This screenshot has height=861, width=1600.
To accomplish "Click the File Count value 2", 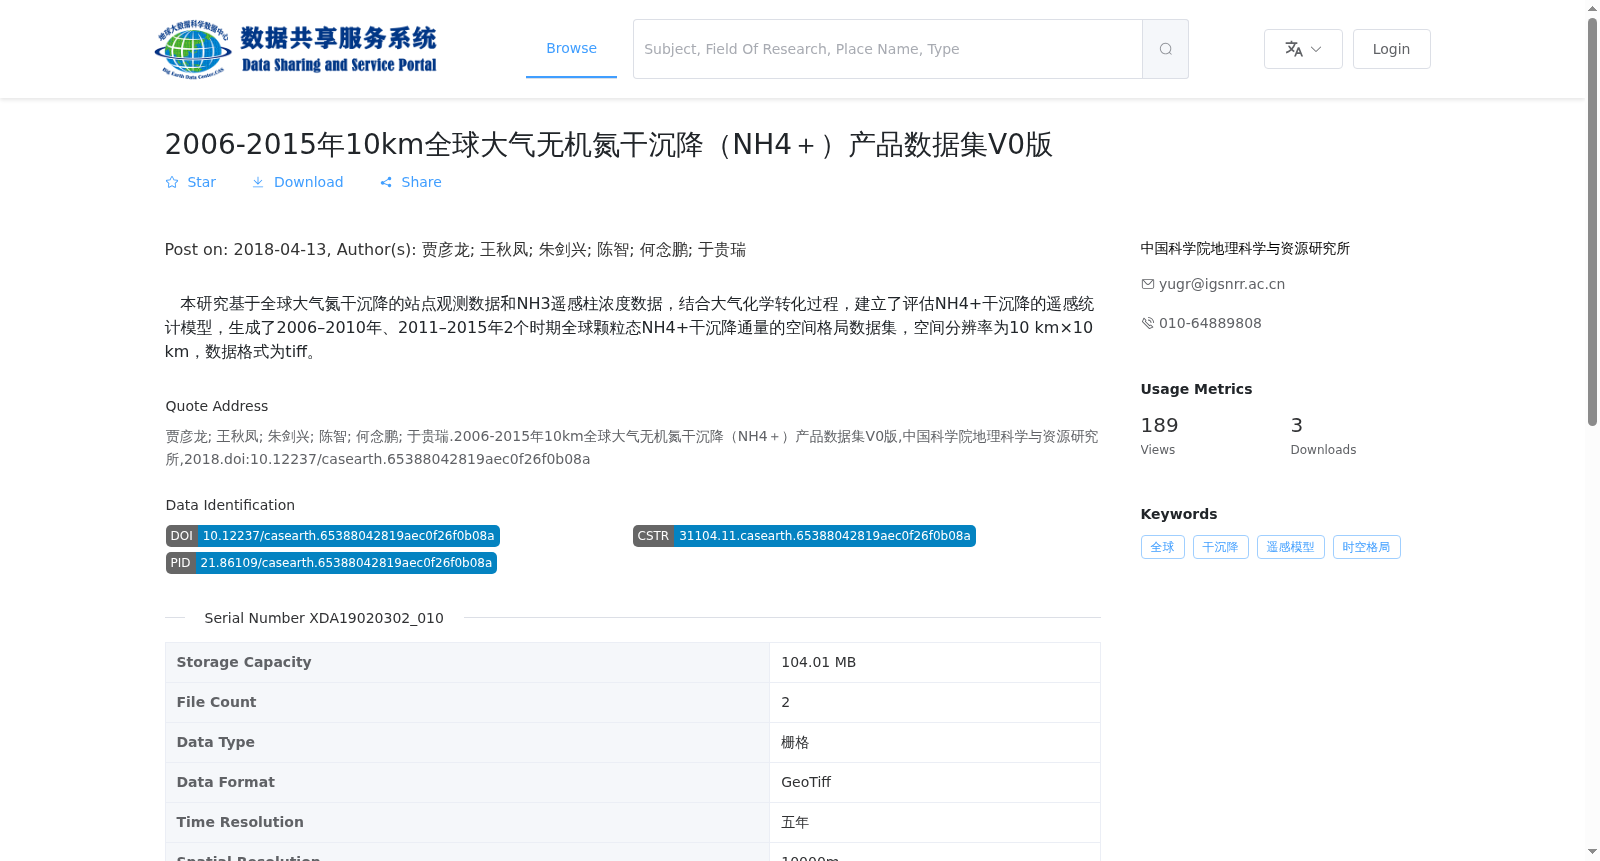I will [x=785, y=702].
